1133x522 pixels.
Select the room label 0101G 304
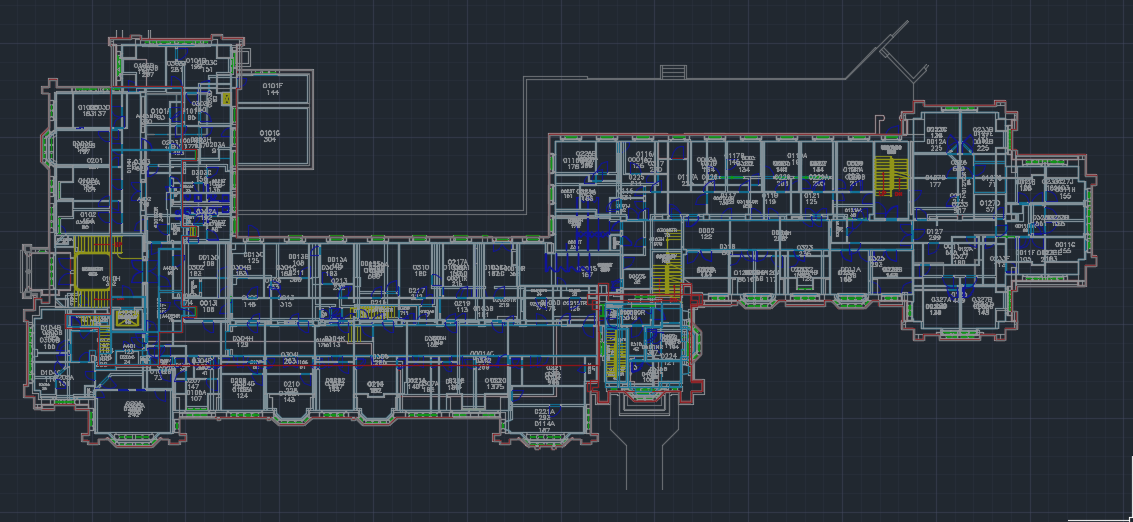[270, 136]
